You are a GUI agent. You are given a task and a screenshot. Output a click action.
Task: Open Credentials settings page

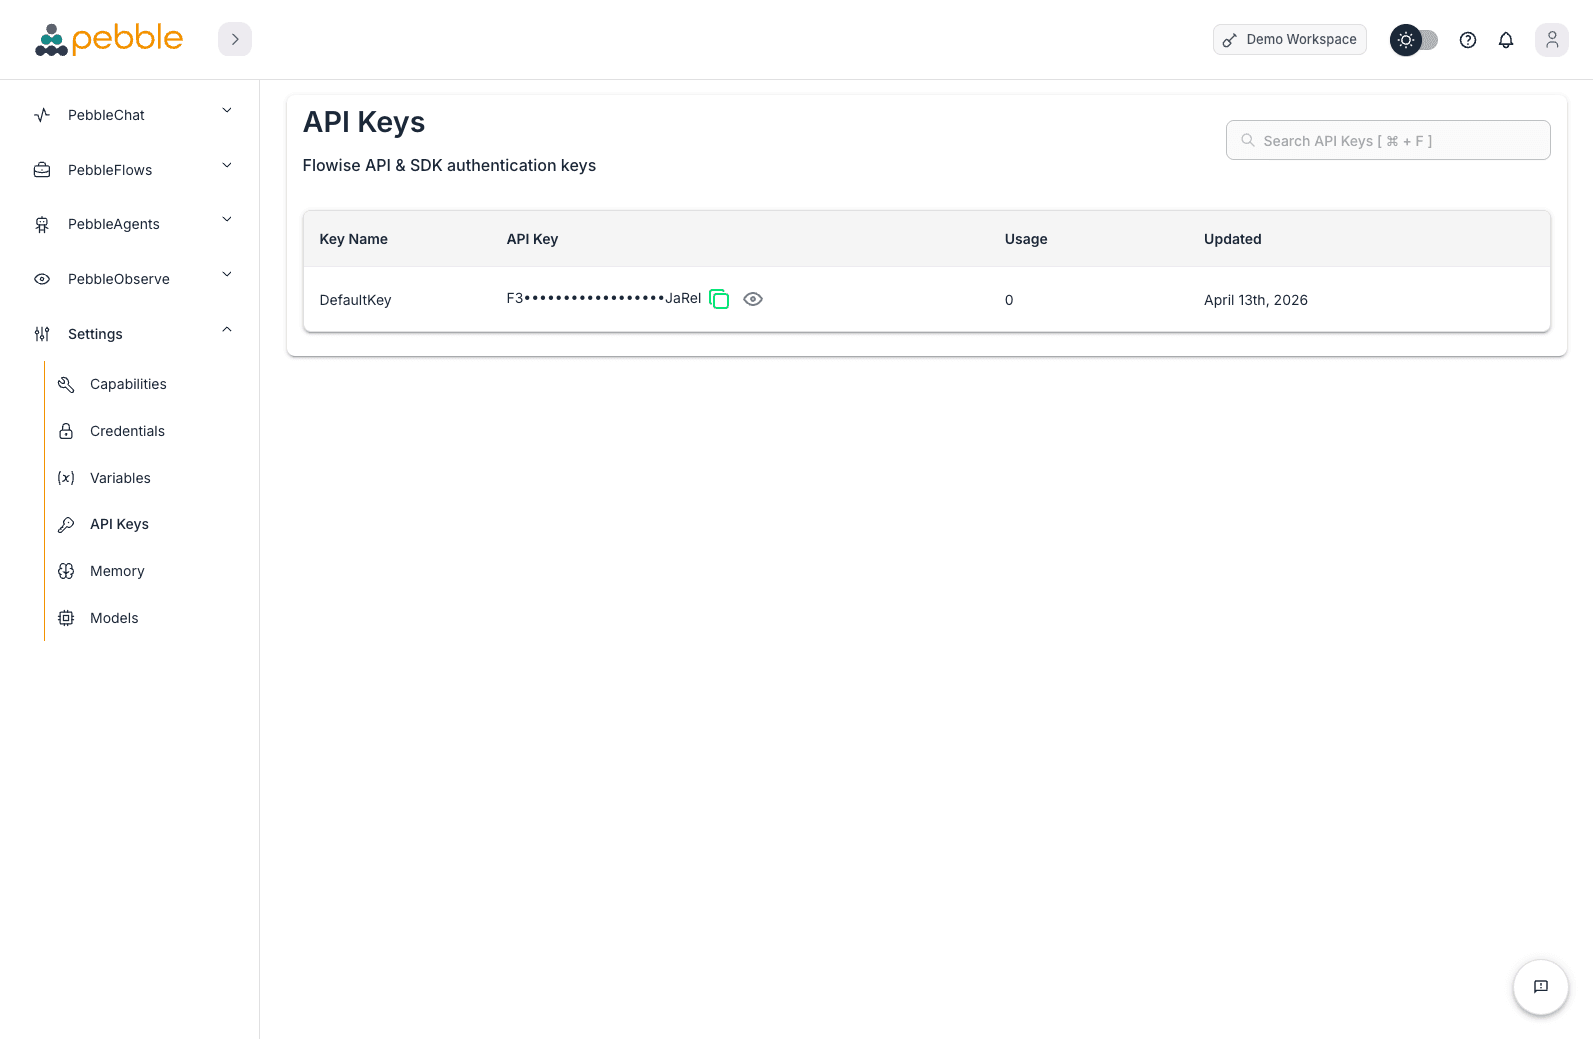[x=127, y=431]
